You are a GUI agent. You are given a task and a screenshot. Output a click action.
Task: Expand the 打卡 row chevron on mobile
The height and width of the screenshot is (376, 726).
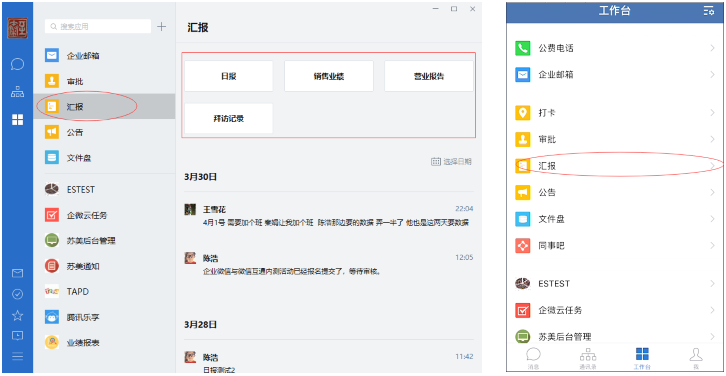pos(712,113)
